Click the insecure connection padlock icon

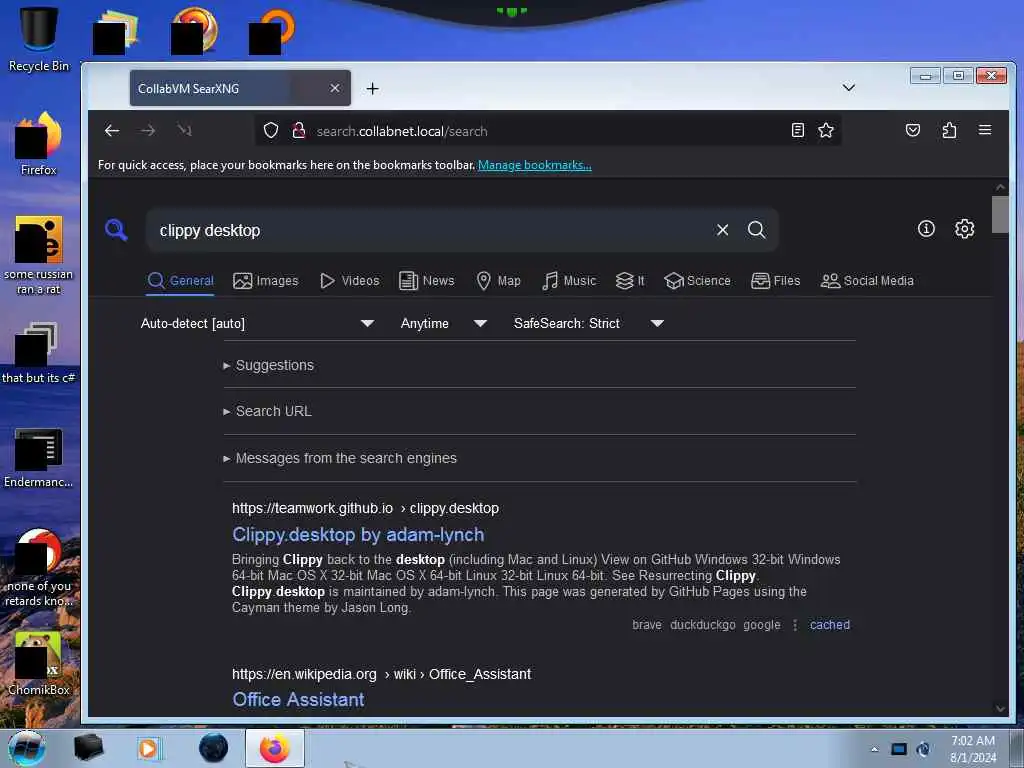298,131
